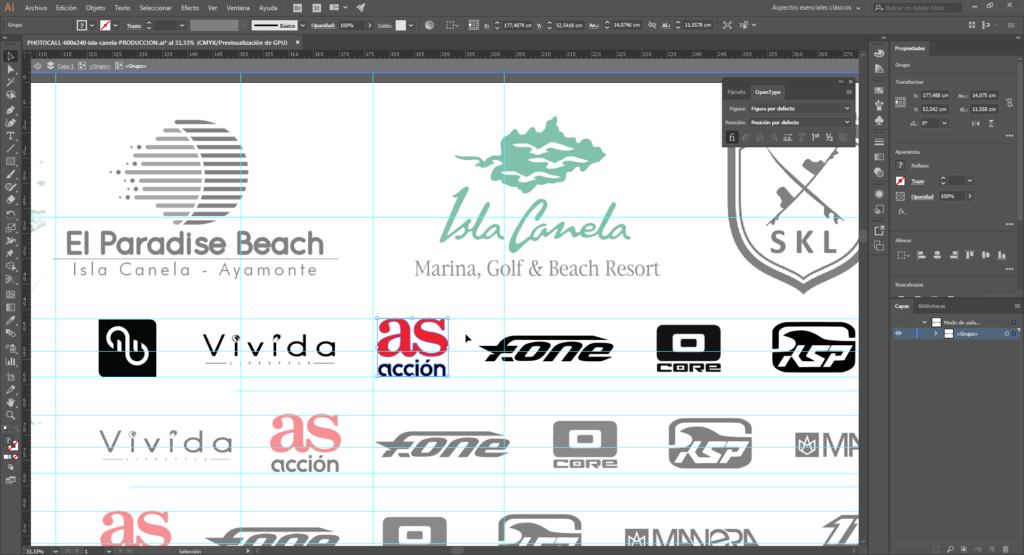Select the Rectangle tool
The image size is (1024, 555).
(x=10, y=161)
